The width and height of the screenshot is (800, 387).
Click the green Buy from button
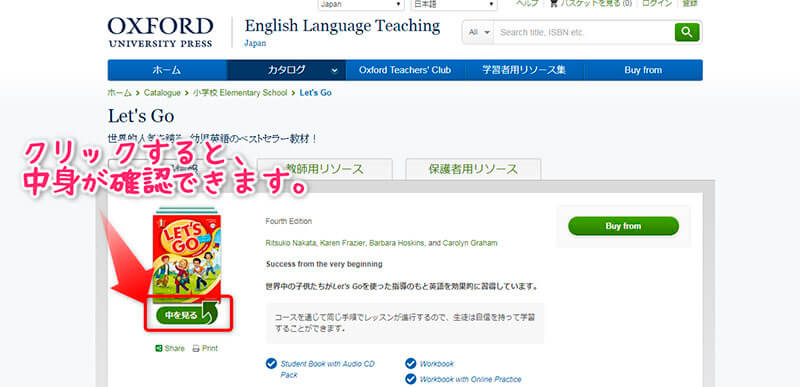623,226
